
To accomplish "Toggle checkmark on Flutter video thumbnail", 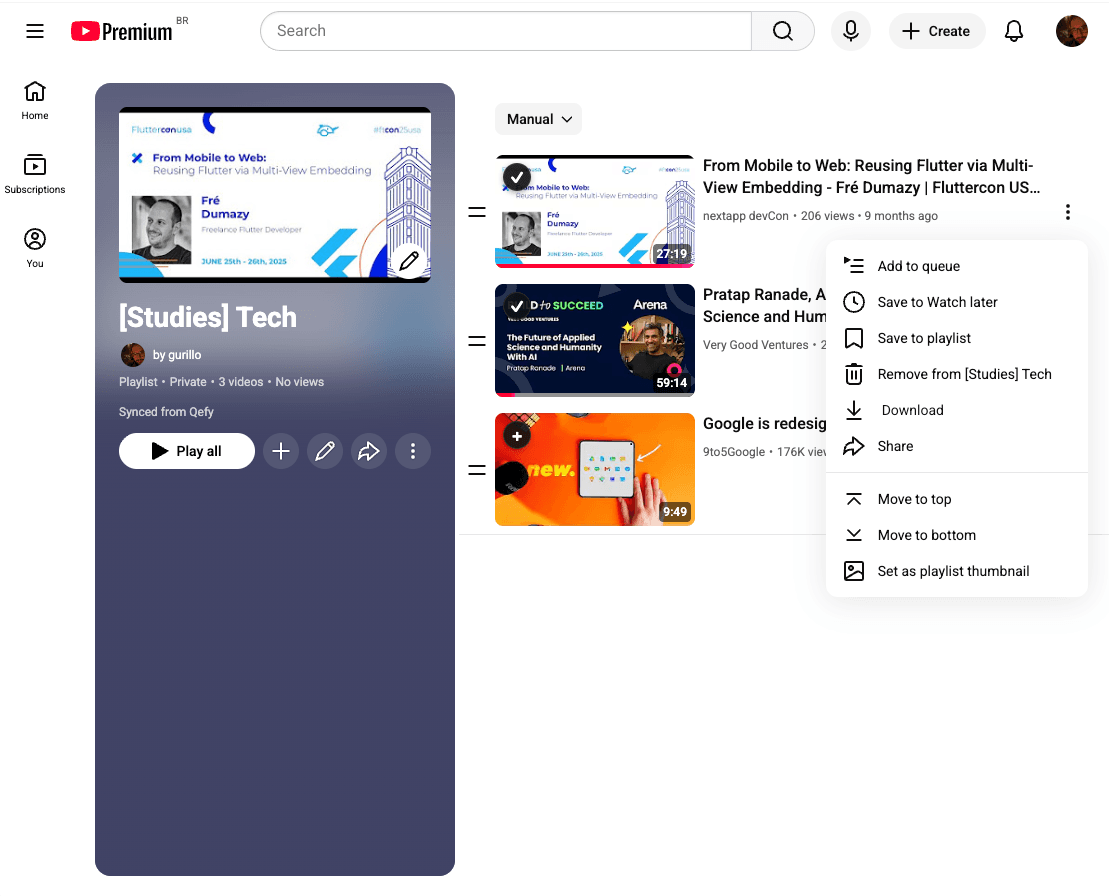I will pyautogui.click(x=517, y=176).
